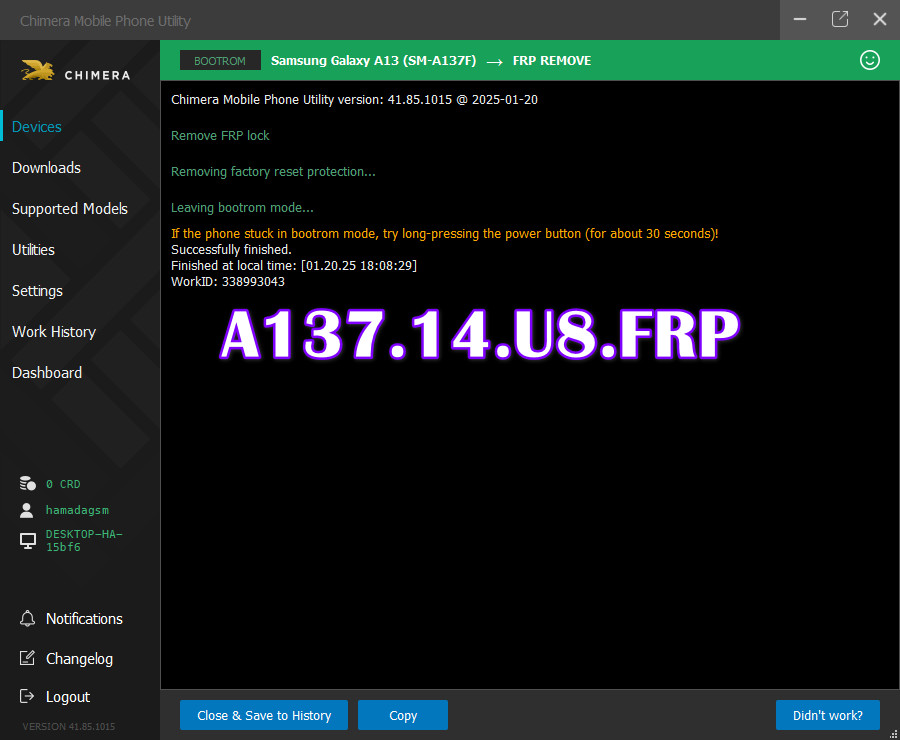Click the Chimera Mobile Phone Utility title
Image resolution: width=900 pixels, height=740 pixels.
click(105, 21)
